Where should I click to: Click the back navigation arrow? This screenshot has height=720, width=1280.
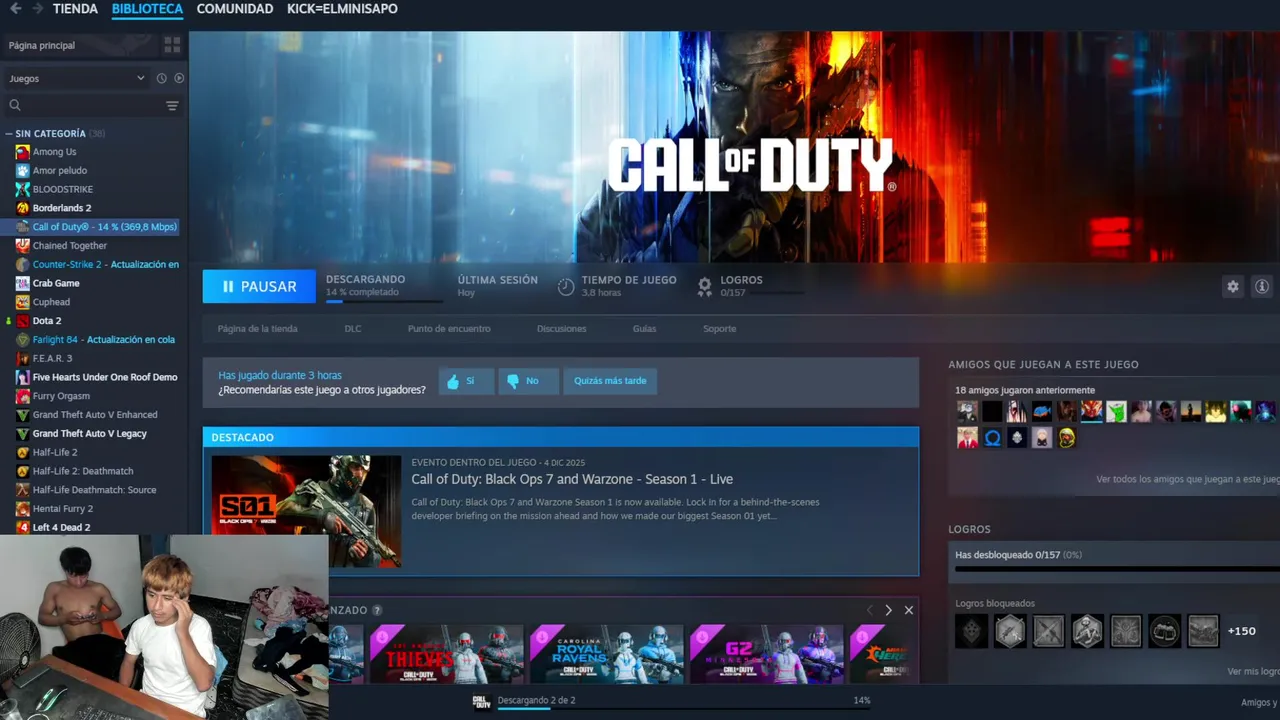15,9
